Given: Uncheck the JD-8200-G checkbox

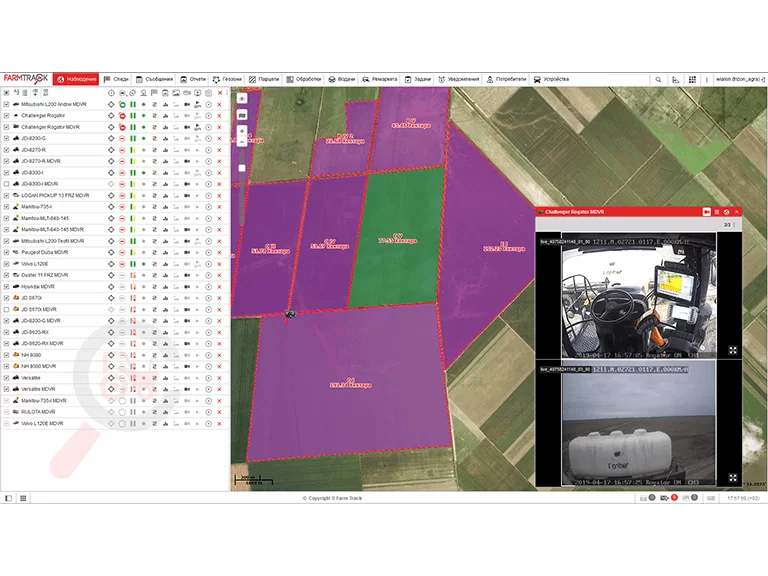Looking at the screenshot, I should point(6,139).
